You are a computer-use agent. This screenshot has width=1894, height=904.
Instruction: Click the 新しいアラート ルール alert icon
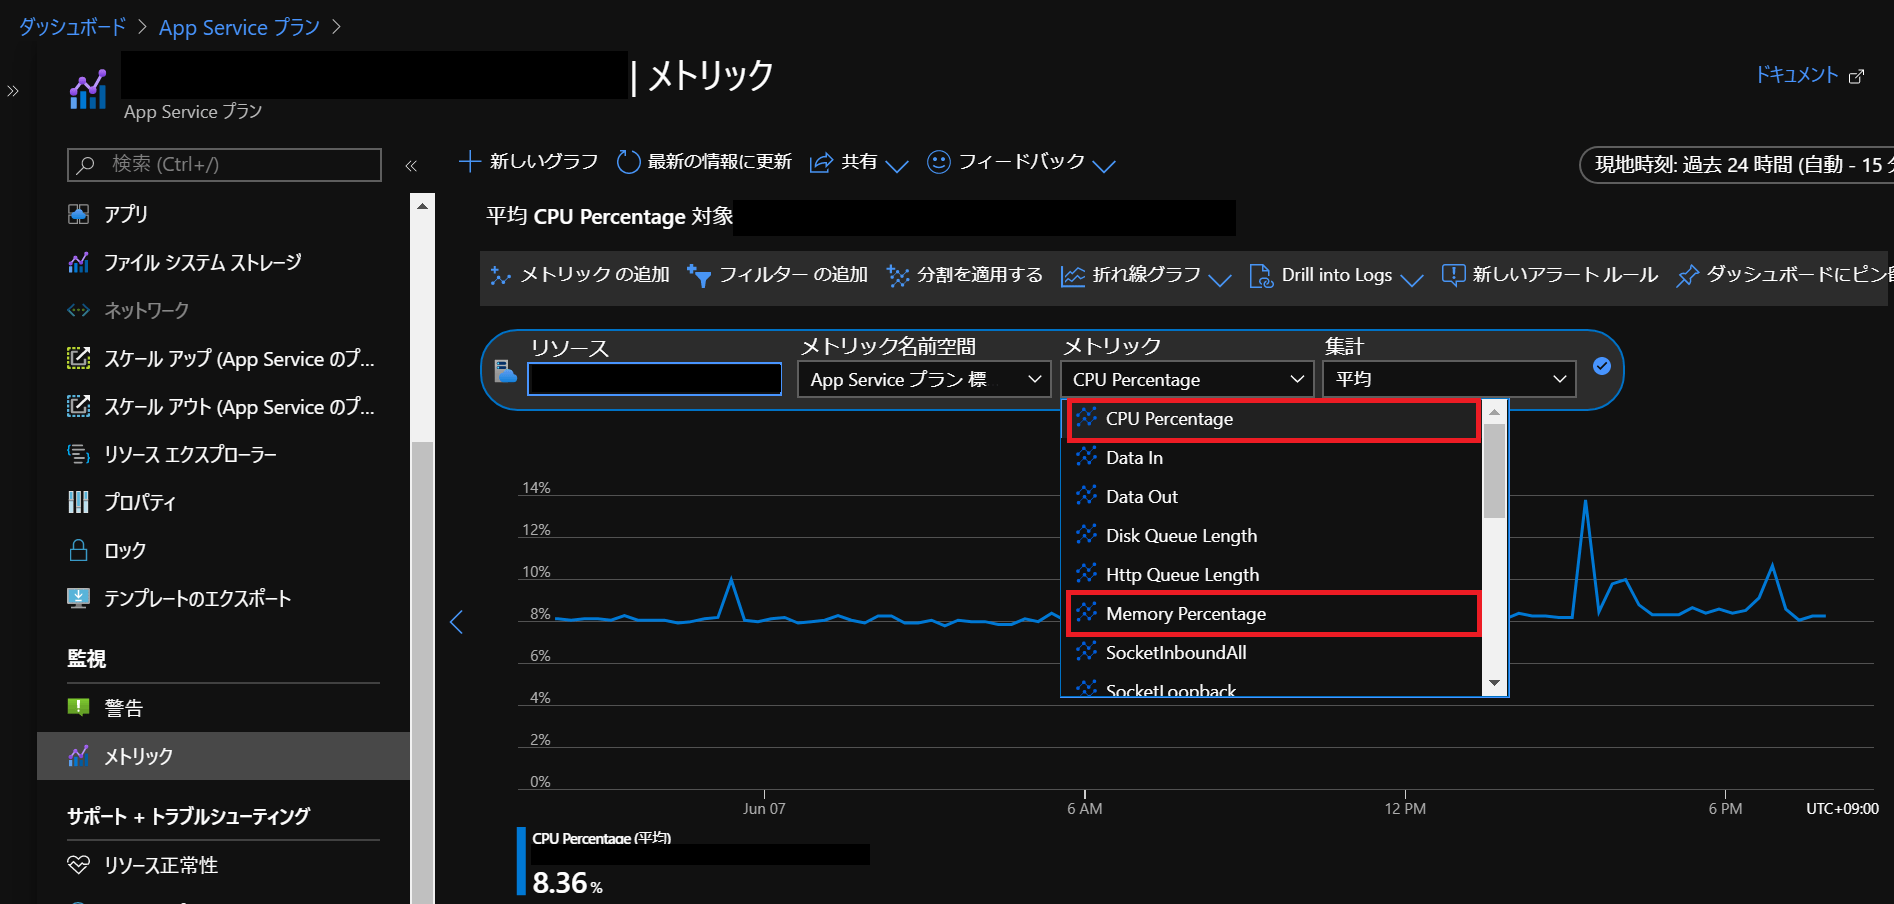coord(1453,275)
